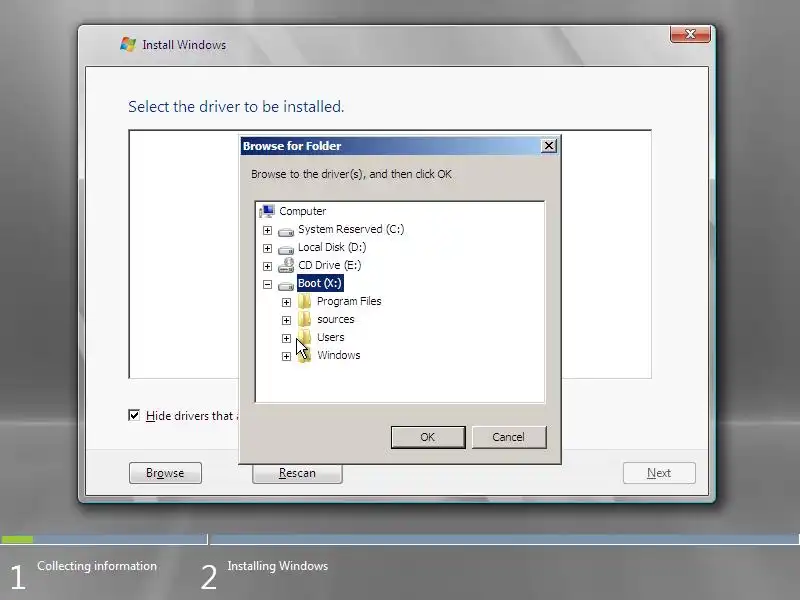800x600 pixels.
Task: Select Local Disk (D:) label
Action: pos(332,247)
